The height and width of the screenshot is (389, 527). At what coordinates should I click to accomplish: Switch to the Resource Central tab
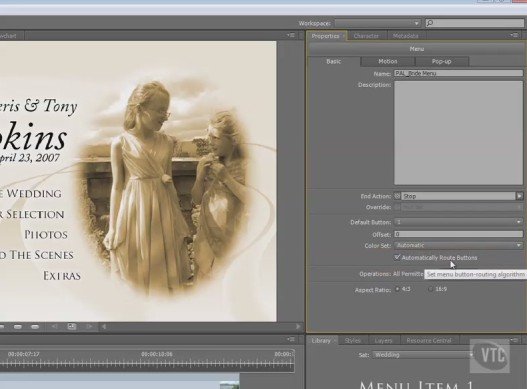coord(429,341)
